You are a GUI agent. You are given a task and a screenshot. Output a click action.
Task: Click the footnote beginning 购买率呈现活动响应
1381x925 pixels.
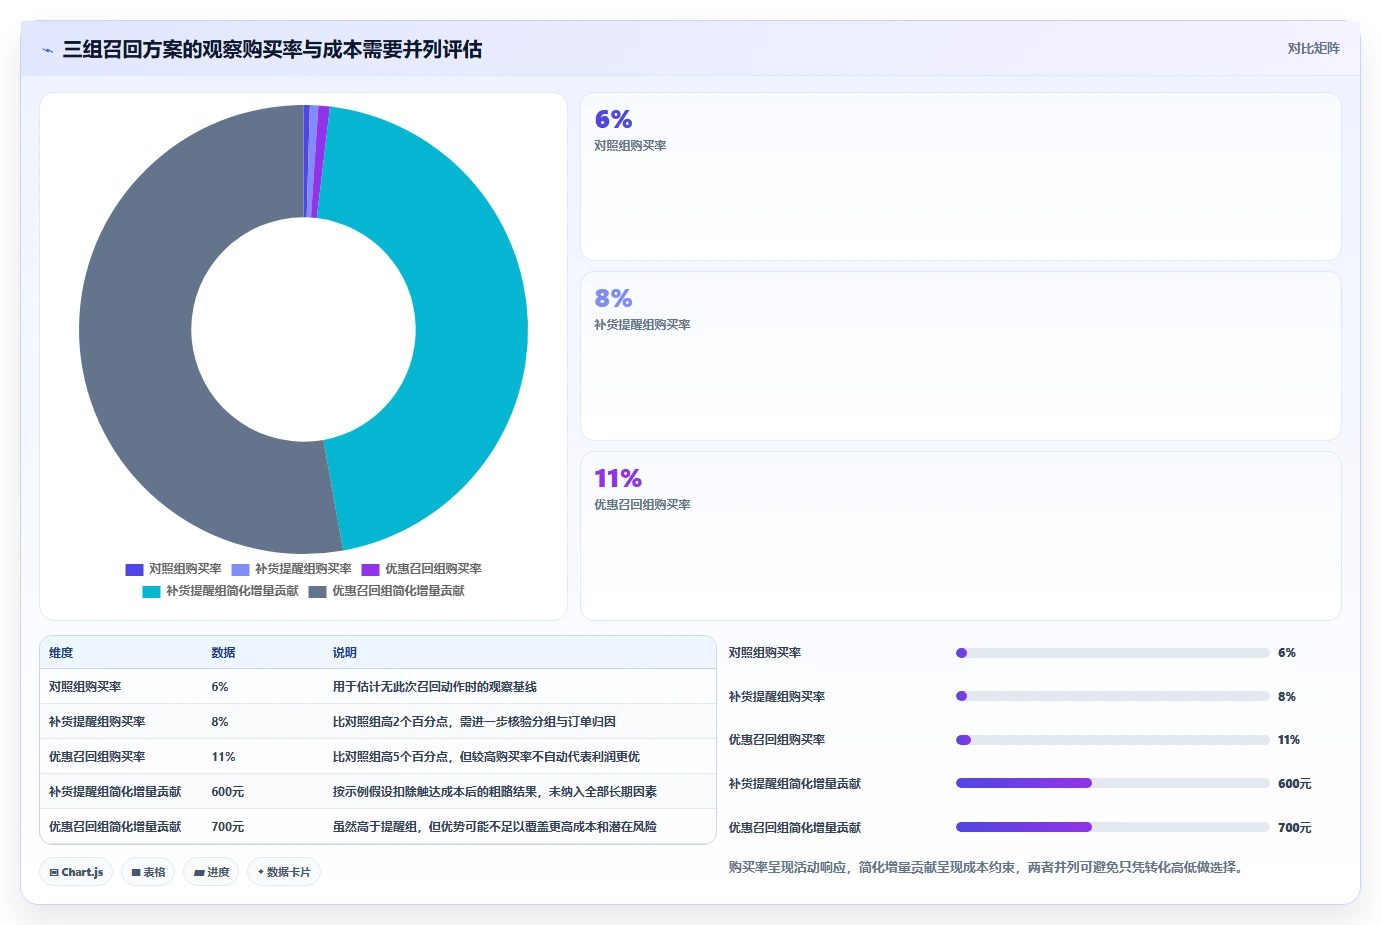pyautogui.click(x=988, y=867)
